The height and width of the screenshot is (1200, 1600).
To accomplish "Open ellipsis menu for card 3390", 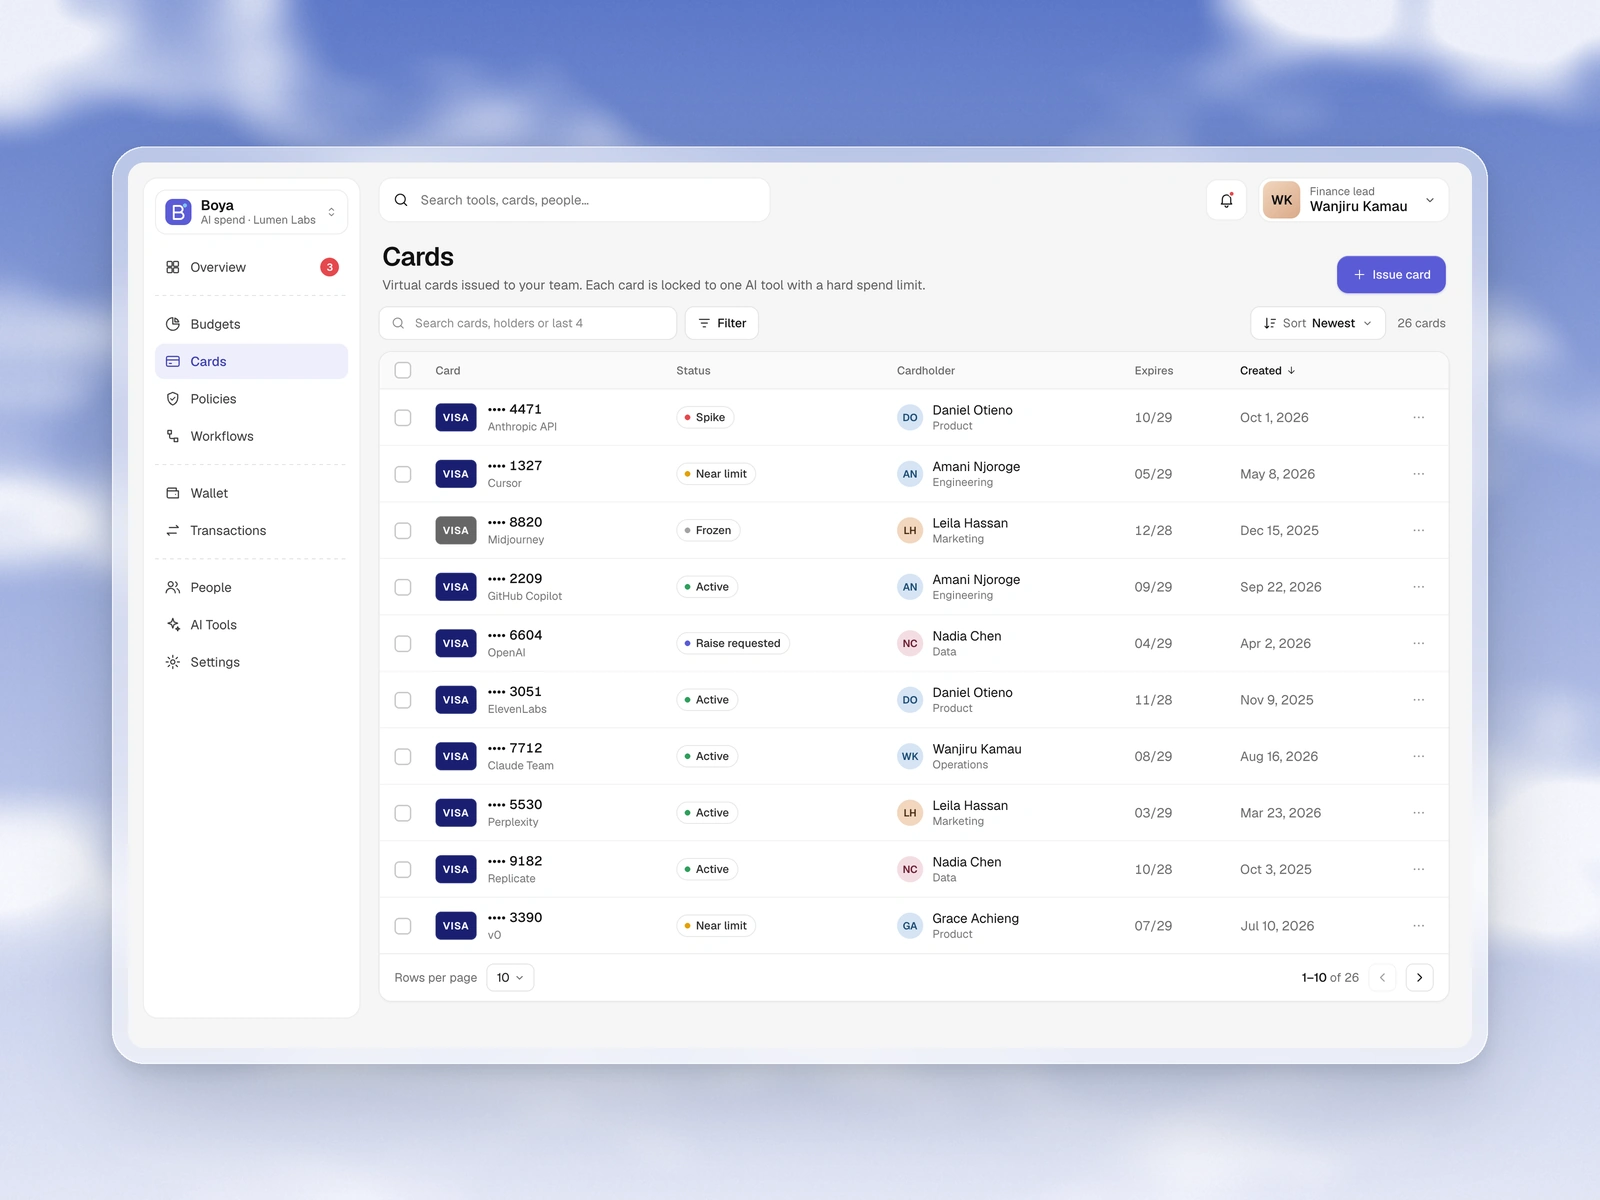I will tap(1418, 926).
